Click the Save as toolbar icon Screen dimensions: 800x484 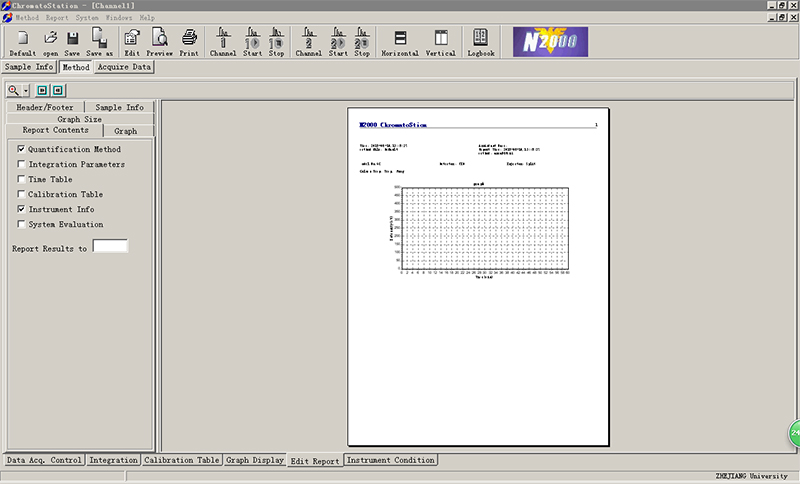[x=100, y=42]
